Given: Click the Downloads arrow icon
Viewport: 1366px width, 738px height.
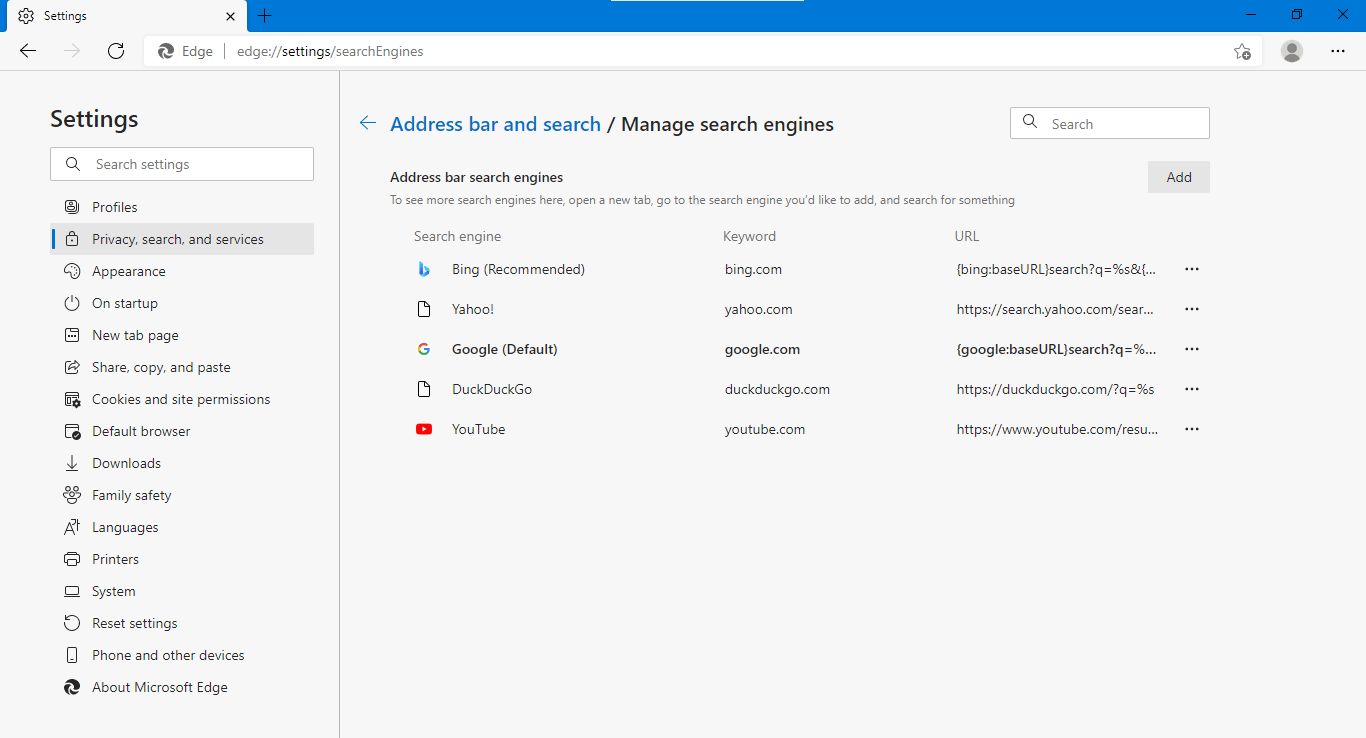Looking at the screenshot, I should 72,463.
